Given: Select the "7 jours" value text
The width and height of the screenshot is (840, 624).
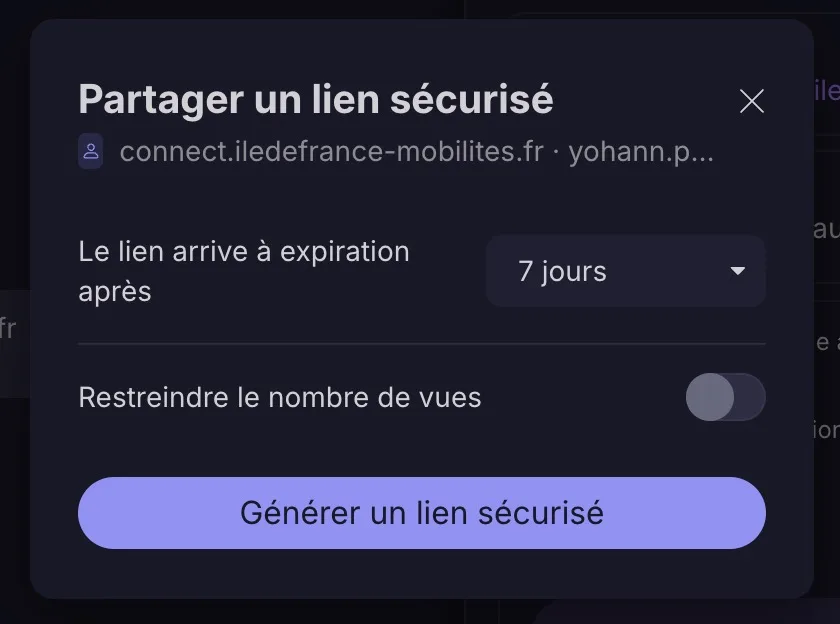Looking at the screenshot, I should point(562,271).
